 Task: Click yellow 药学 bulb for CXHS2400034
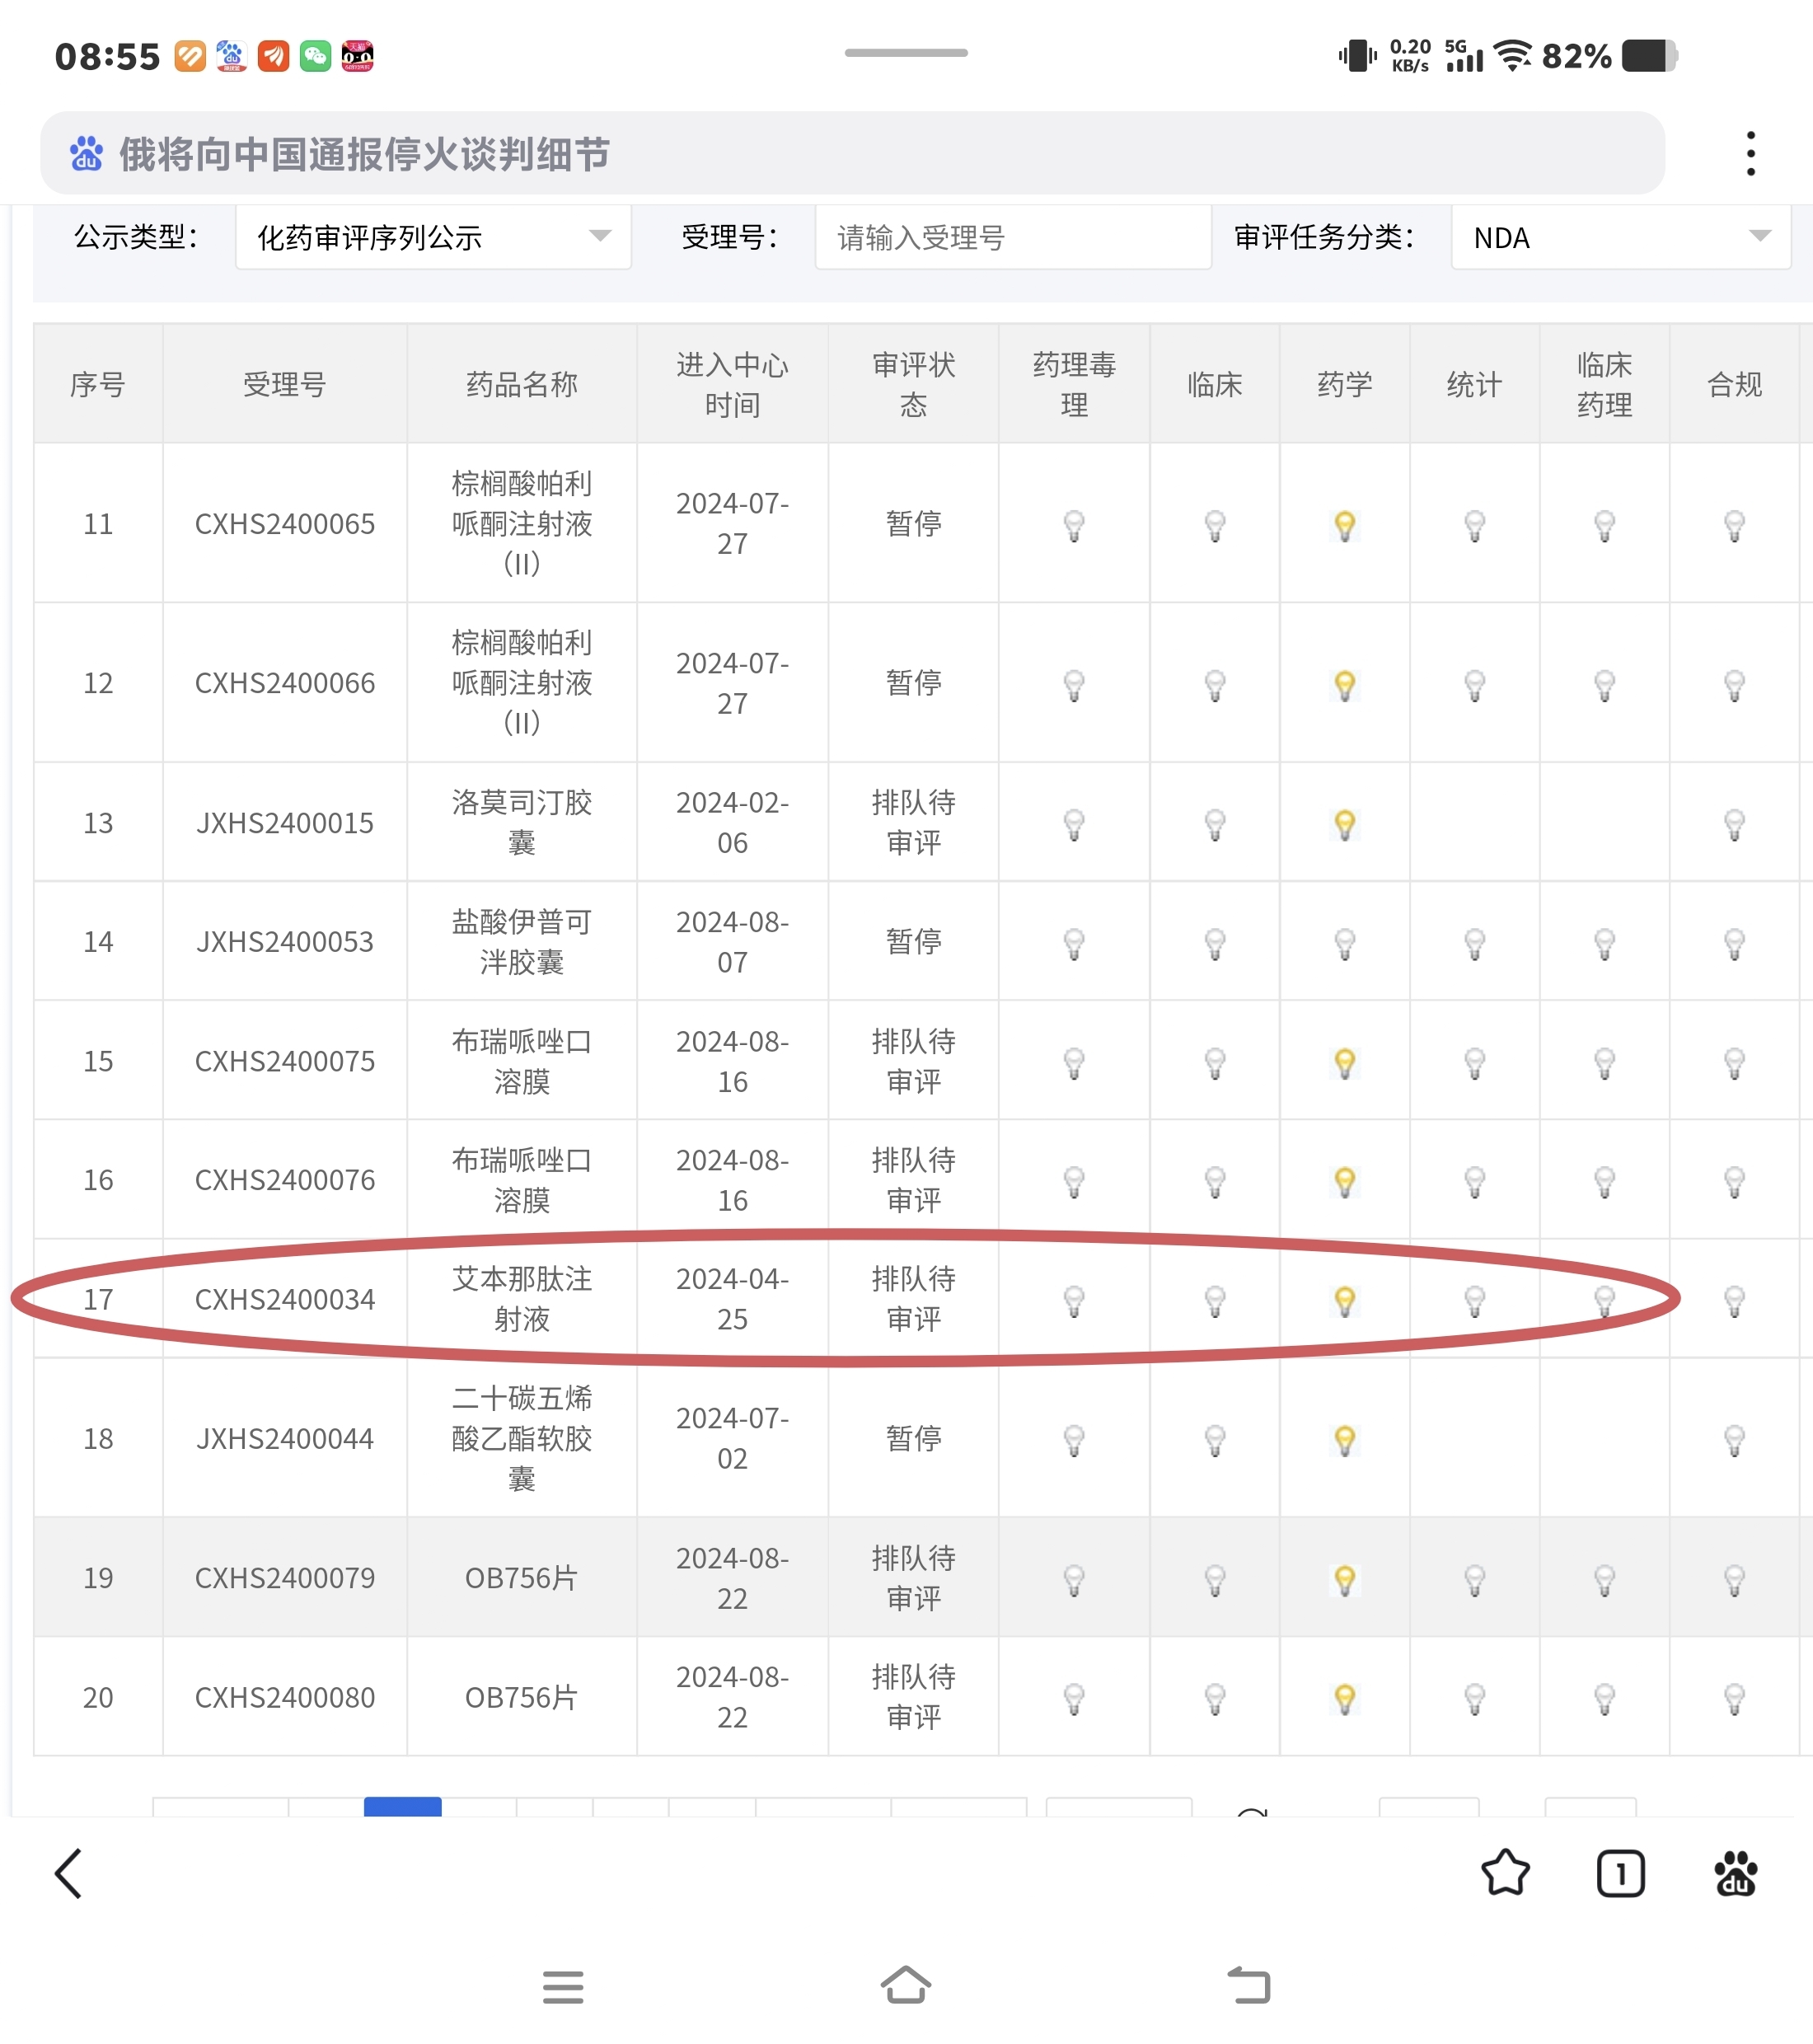1344,1300
